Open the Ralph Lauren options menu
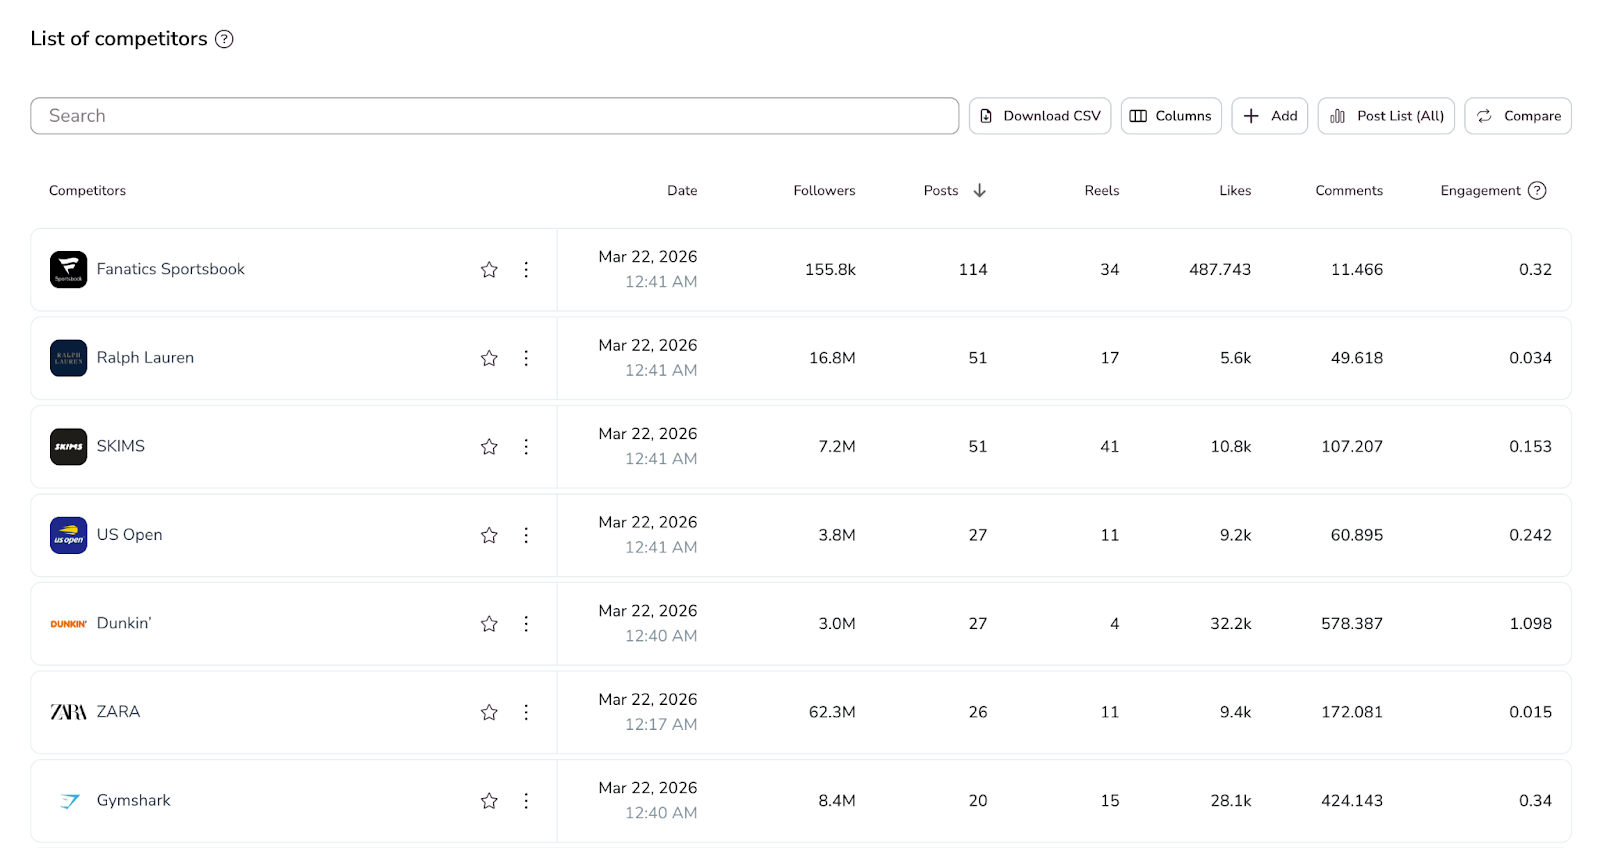1600x848 pixels. (526, 358)
